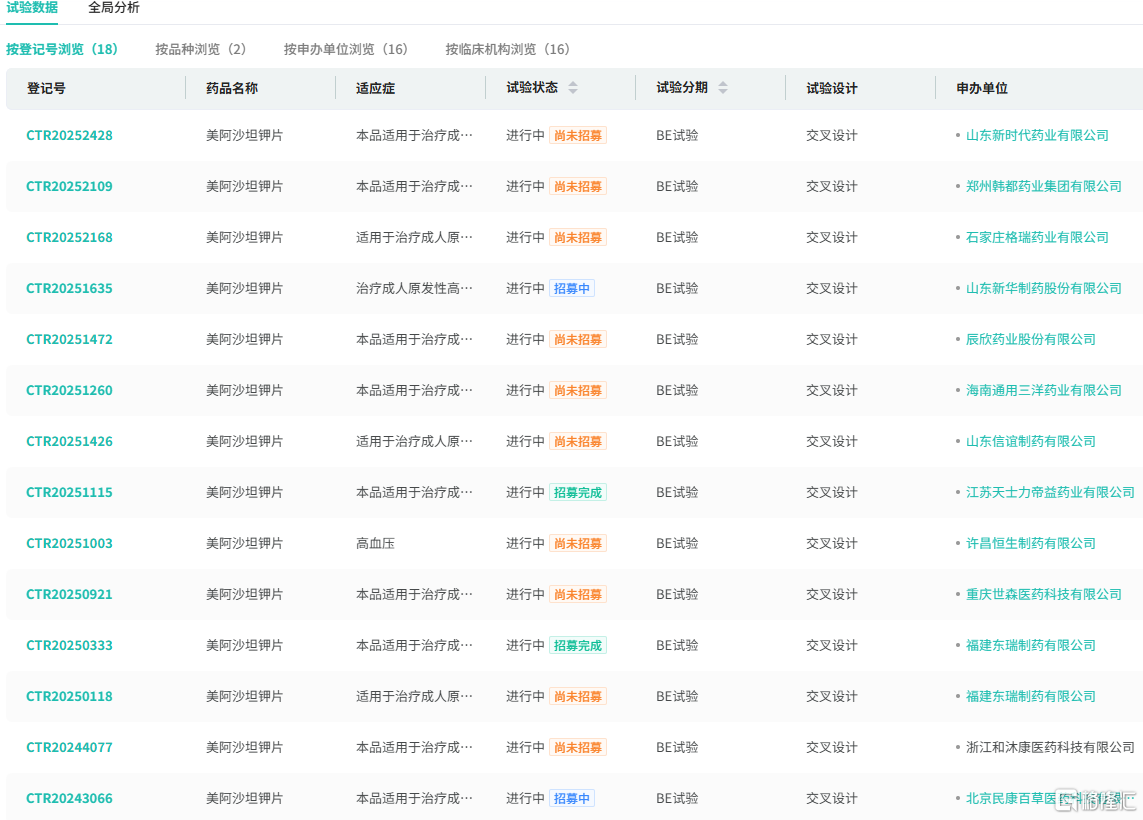Viewport: 1143px width, 820px height.
Task: Select 按临床机构浏览 (16) view
Action: (x=507, y=50)
